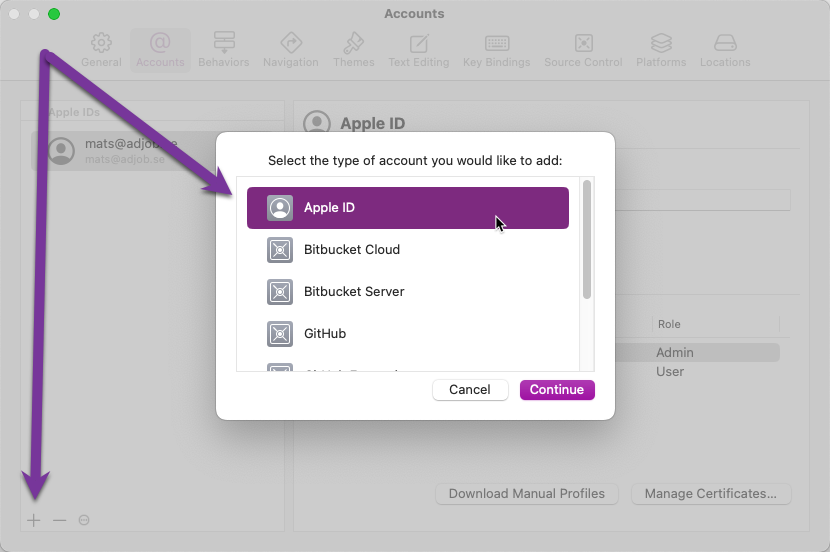The width and height of the screenshot is (830, 552).
Task: Open the General preferences tab
Action: tap(101, 50)
